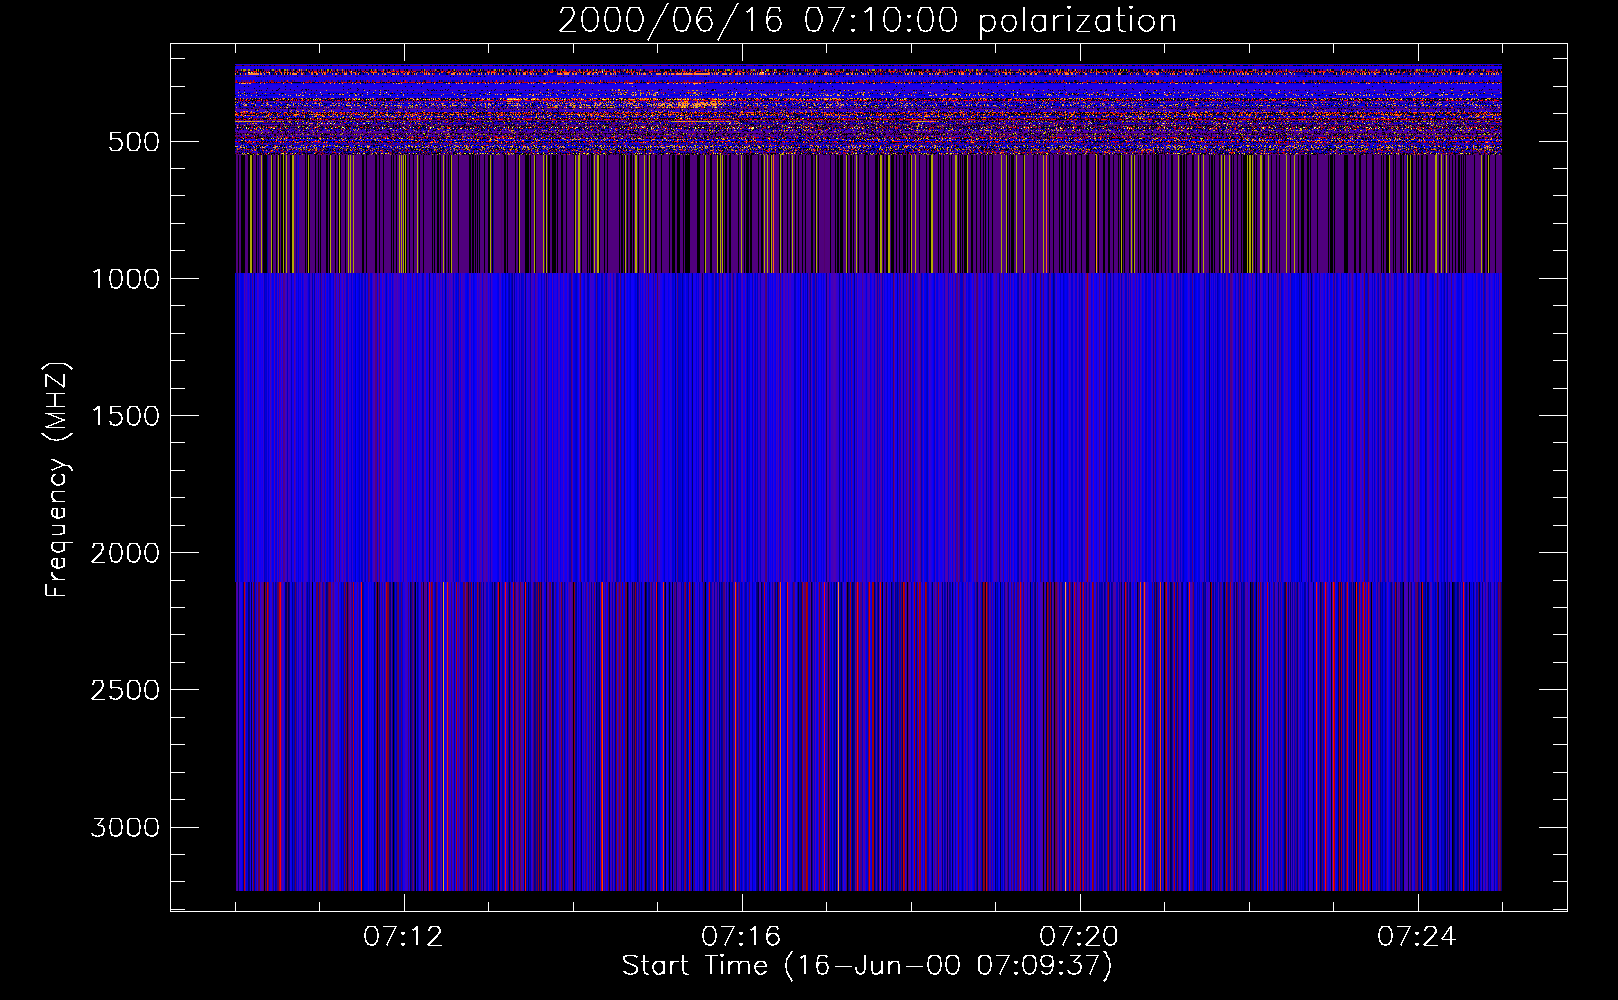Click the purple band between 500 and 1000 MHz
This screenshot has height=1000, width=1618.
coord(868,214)
